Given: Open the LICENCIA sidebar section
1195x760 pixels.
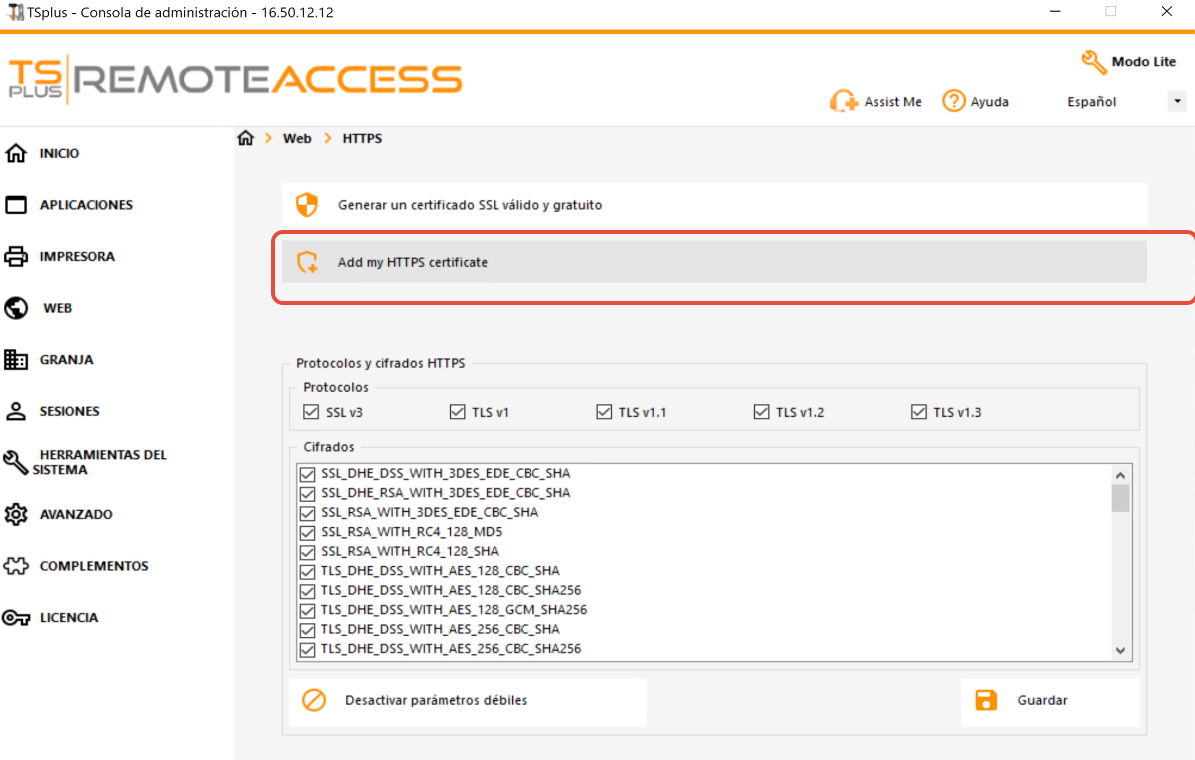Looking at the screenshot, I should tap(69, 617).
